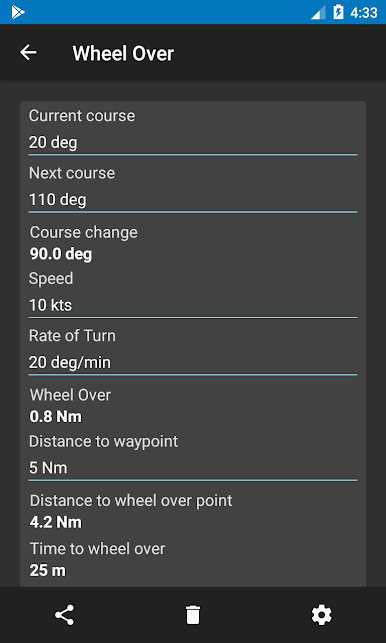Select the Course change 90.0 deg result
Screen dimensions: 386x643
[x=61, y=255]
